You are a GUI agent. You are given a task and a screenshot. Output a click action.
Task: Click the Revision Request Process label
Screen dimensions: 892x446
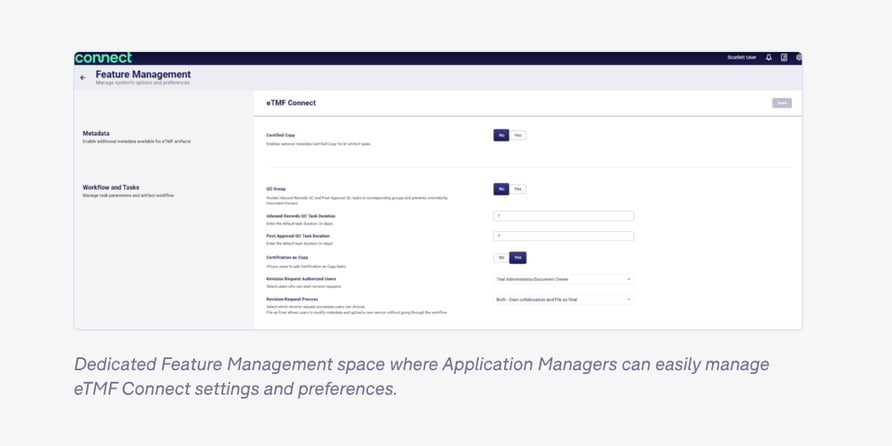pyautogui.click(x=292, y=299)
